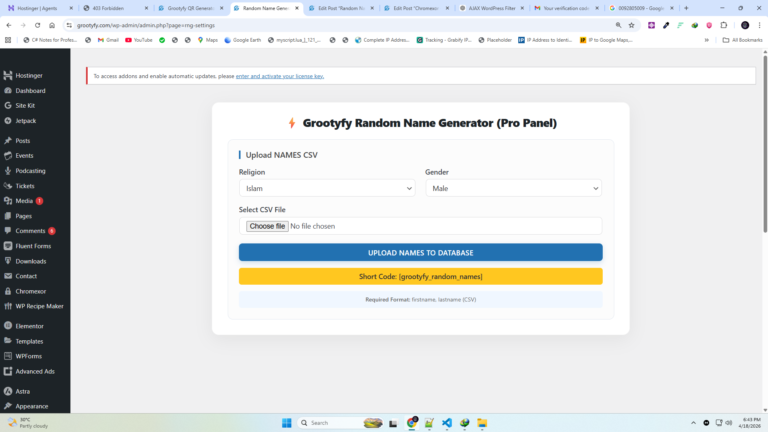Open the Comments menu item
Image resolution: width=768 pixels, height=432 pixels.
click(x=30, y=231)
